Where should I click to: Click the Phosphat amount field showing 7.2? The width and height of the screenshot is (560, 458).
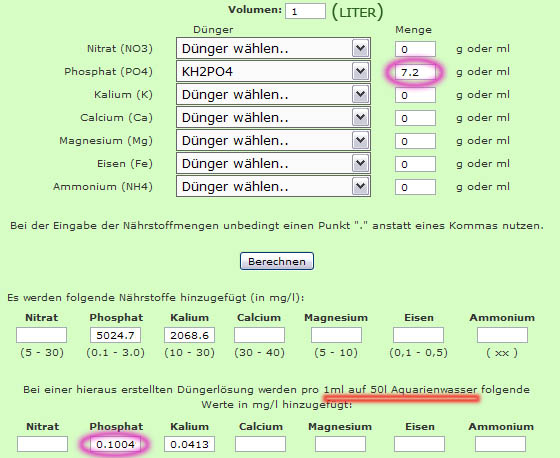pos(415,72)
